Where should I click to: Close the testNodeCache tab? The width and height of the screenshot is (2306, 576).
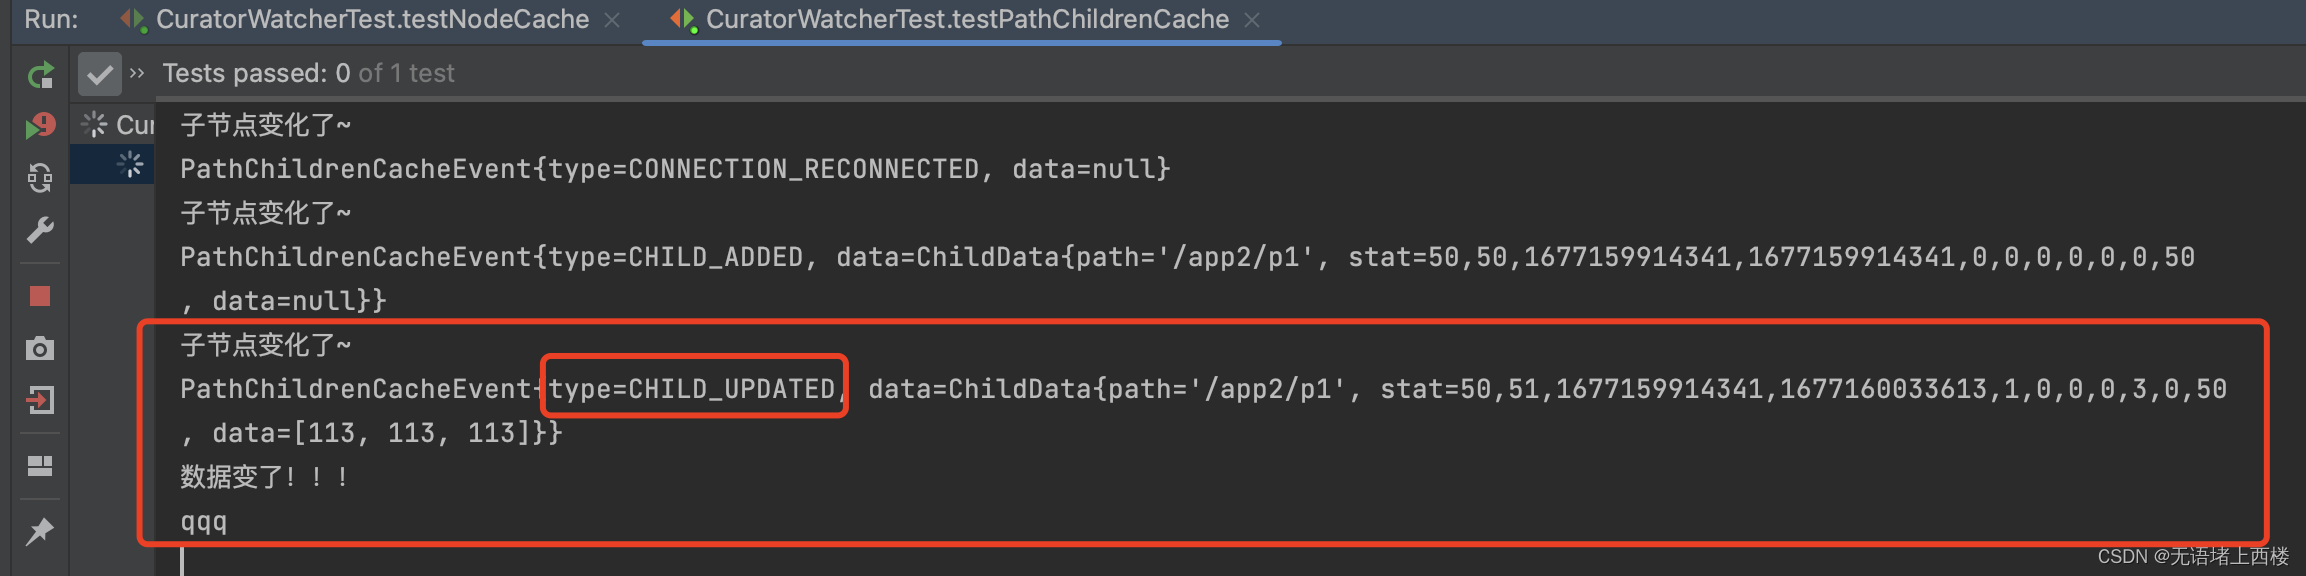point(612,18)
